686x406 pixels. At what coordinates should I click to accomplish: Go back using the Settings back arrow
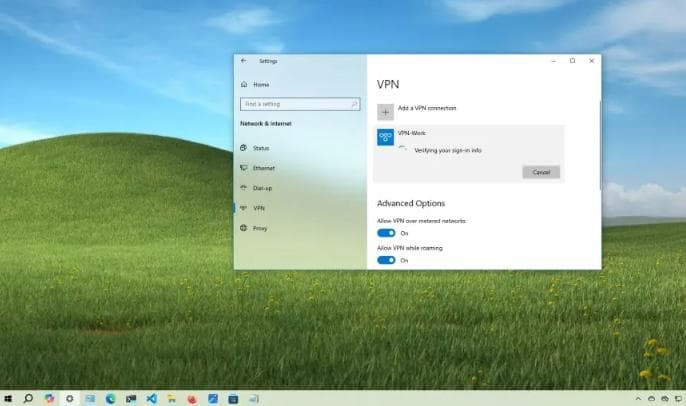point(244,61)
